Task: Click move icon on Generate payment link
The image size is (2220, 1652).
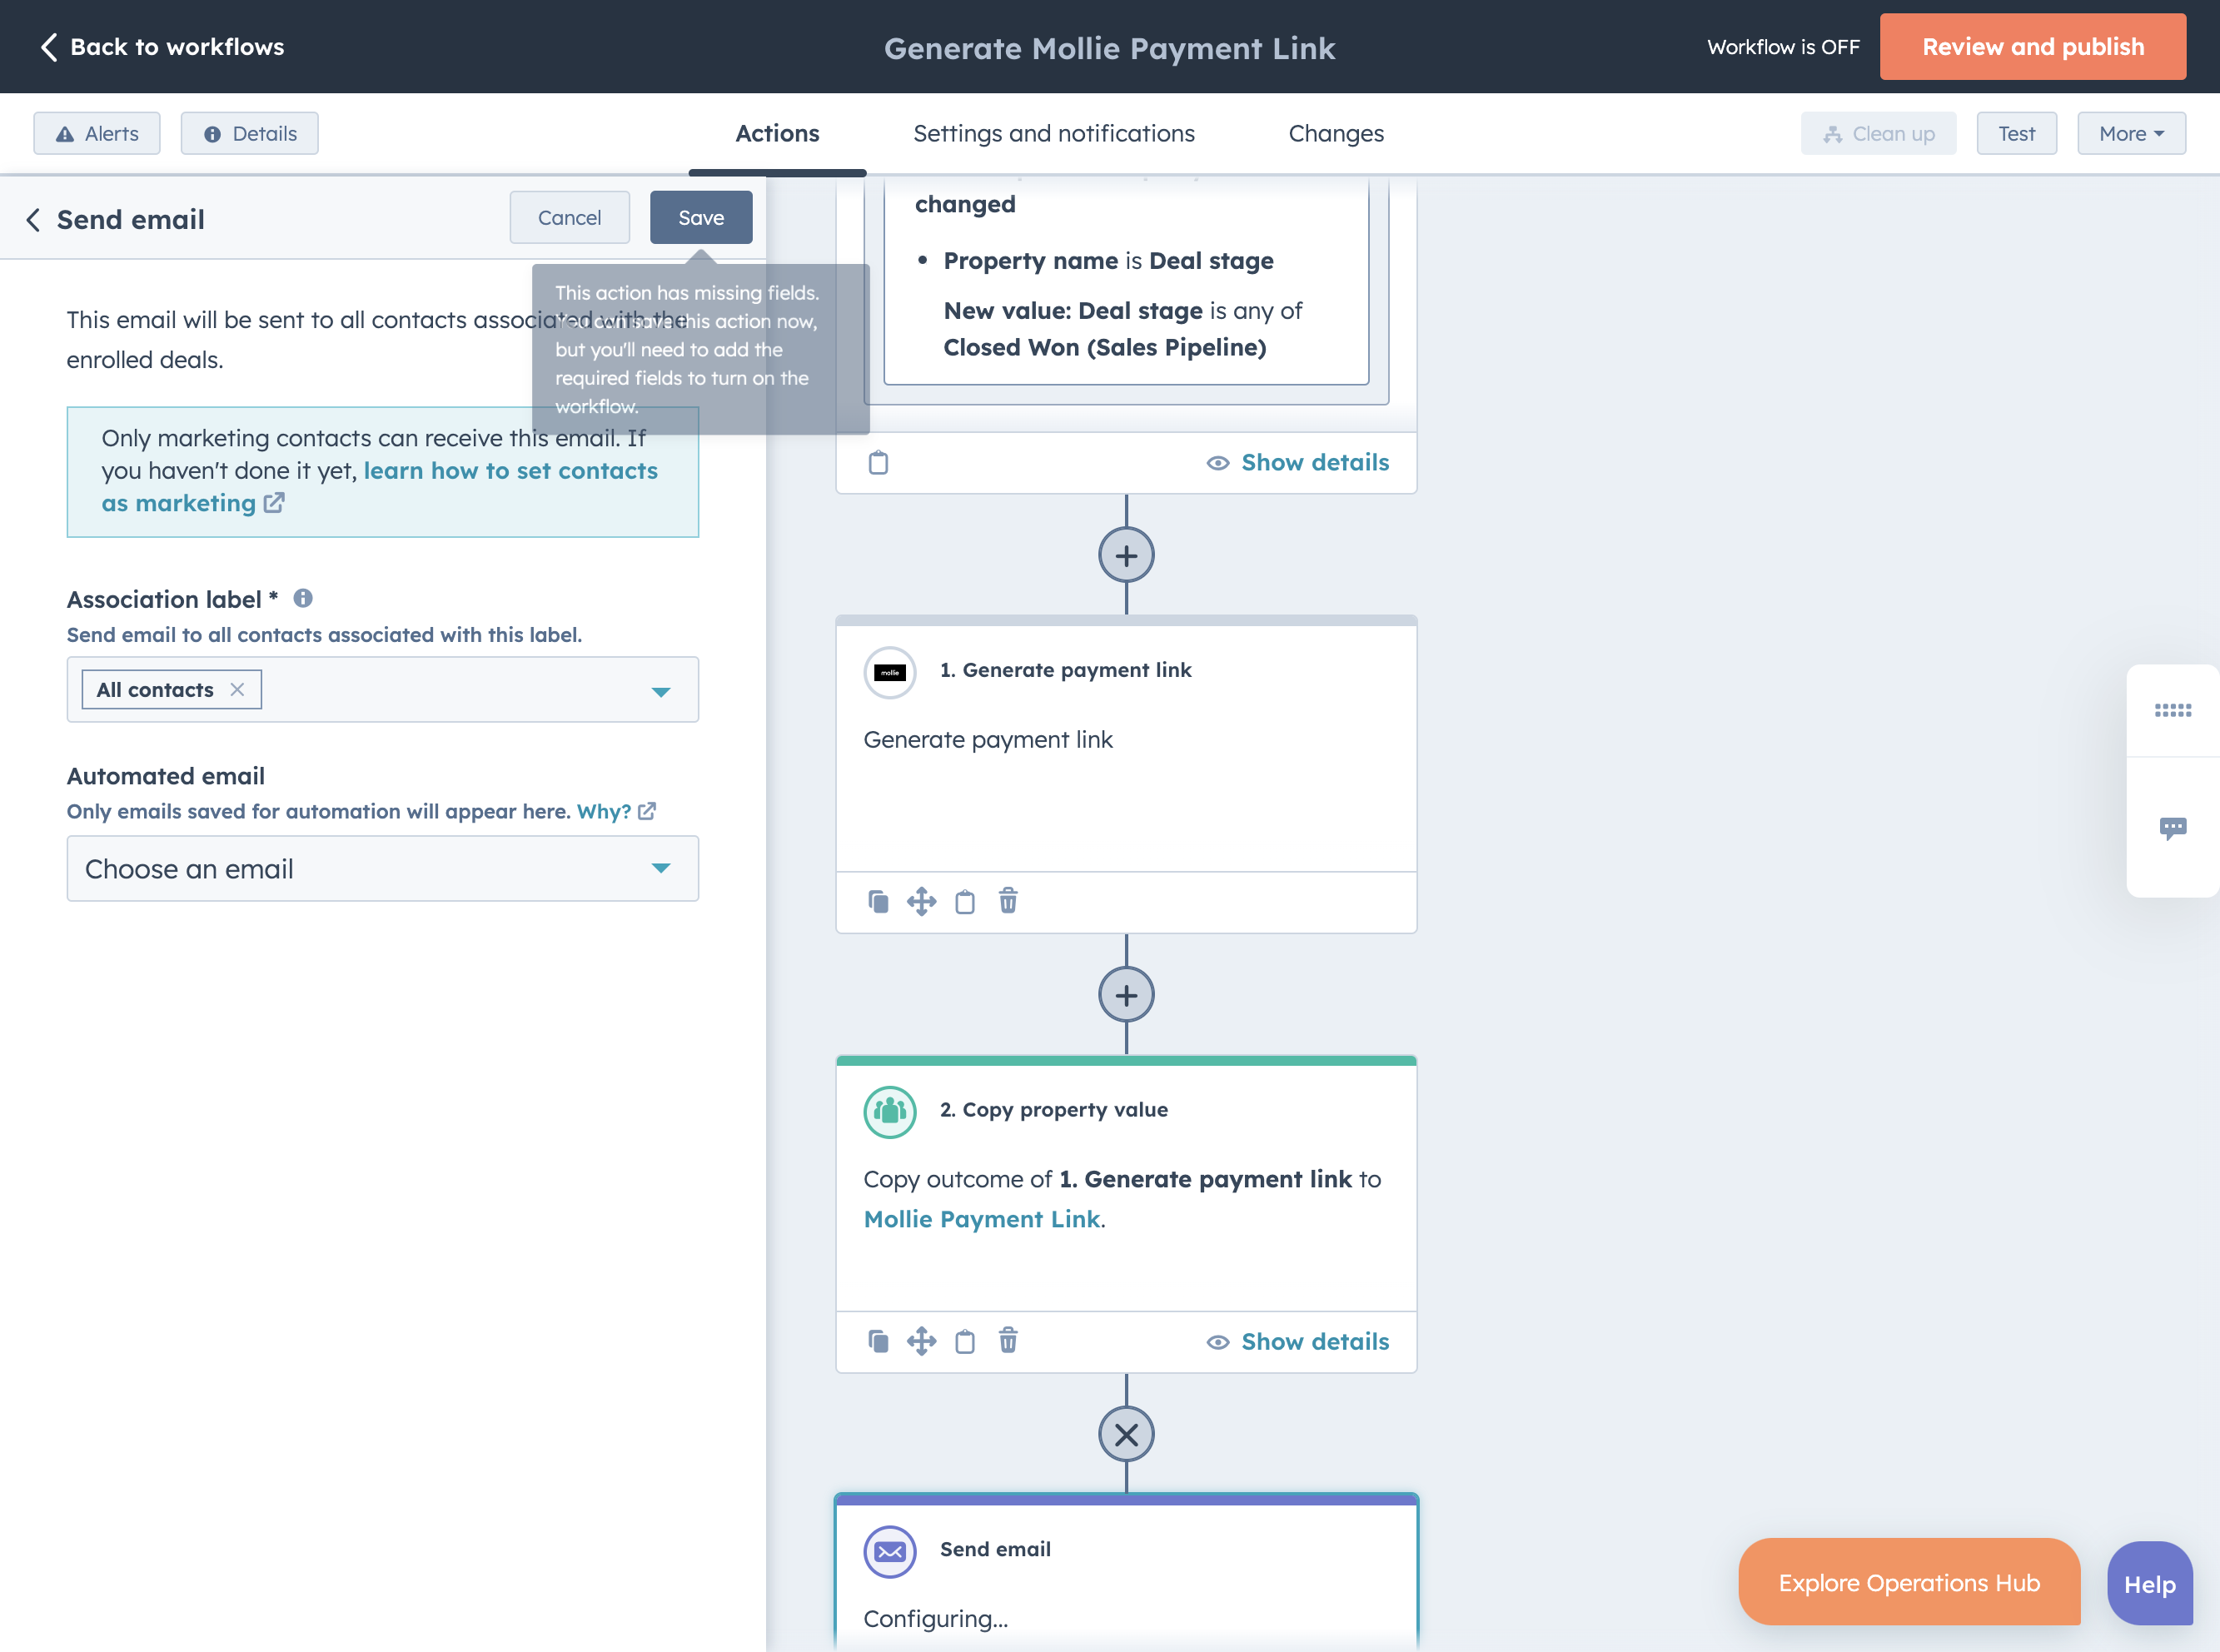Action: click(x=921, y=901)
